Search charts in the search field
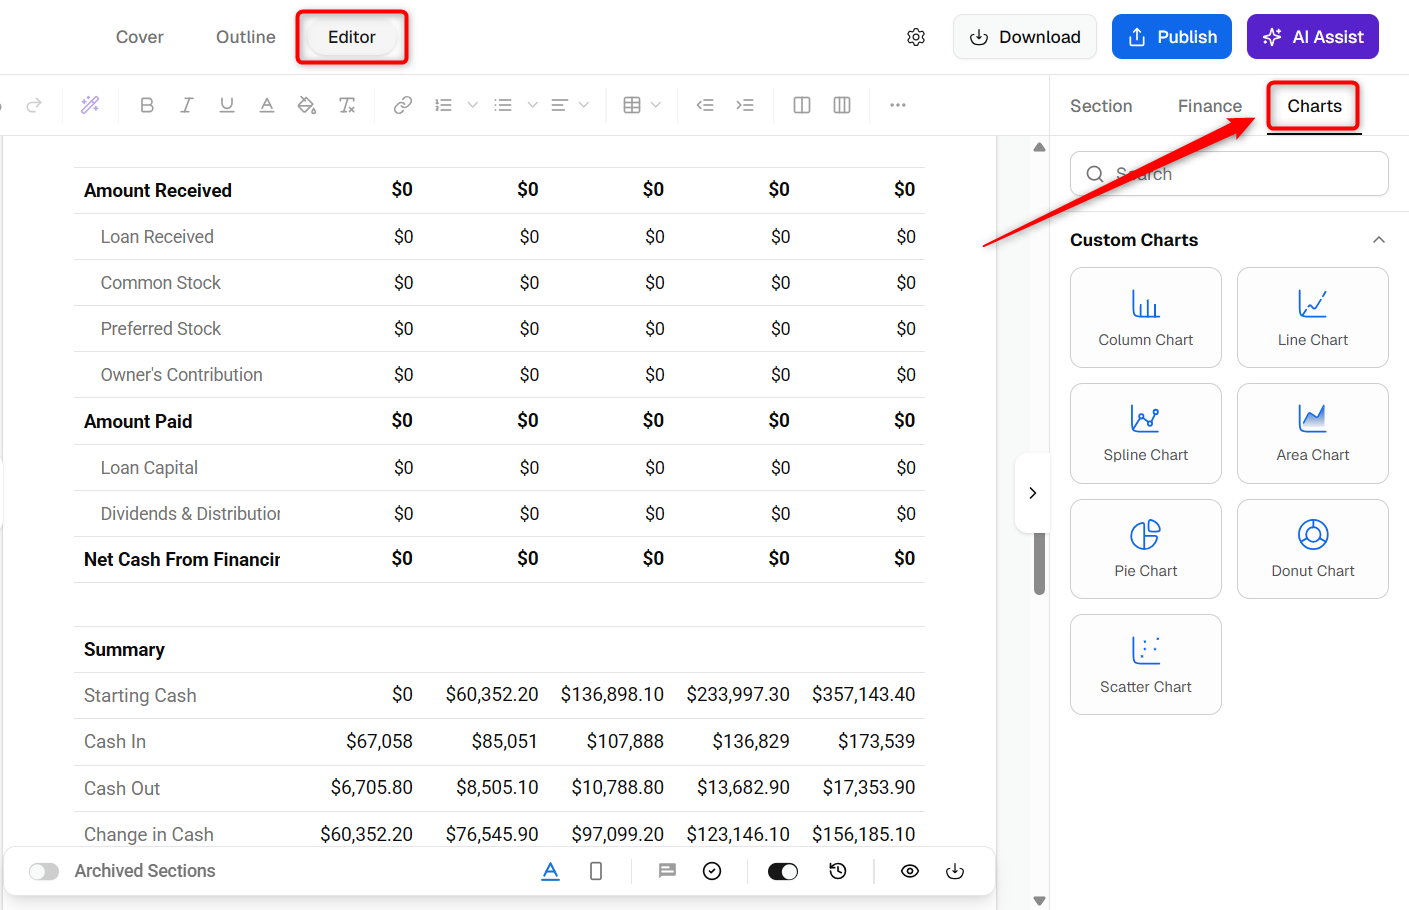This screenshot has height=910, width=1409. point(1229,174)
